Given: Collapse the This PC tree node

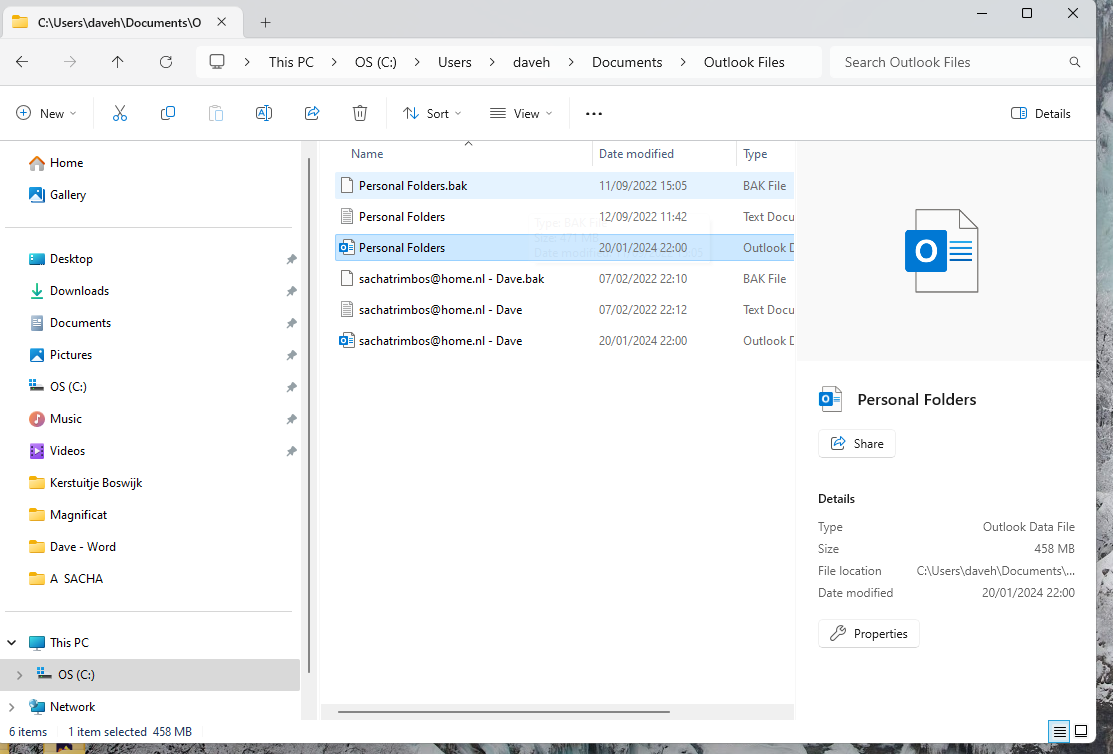Looking at the screenshot, I should (x=12, y=643).
